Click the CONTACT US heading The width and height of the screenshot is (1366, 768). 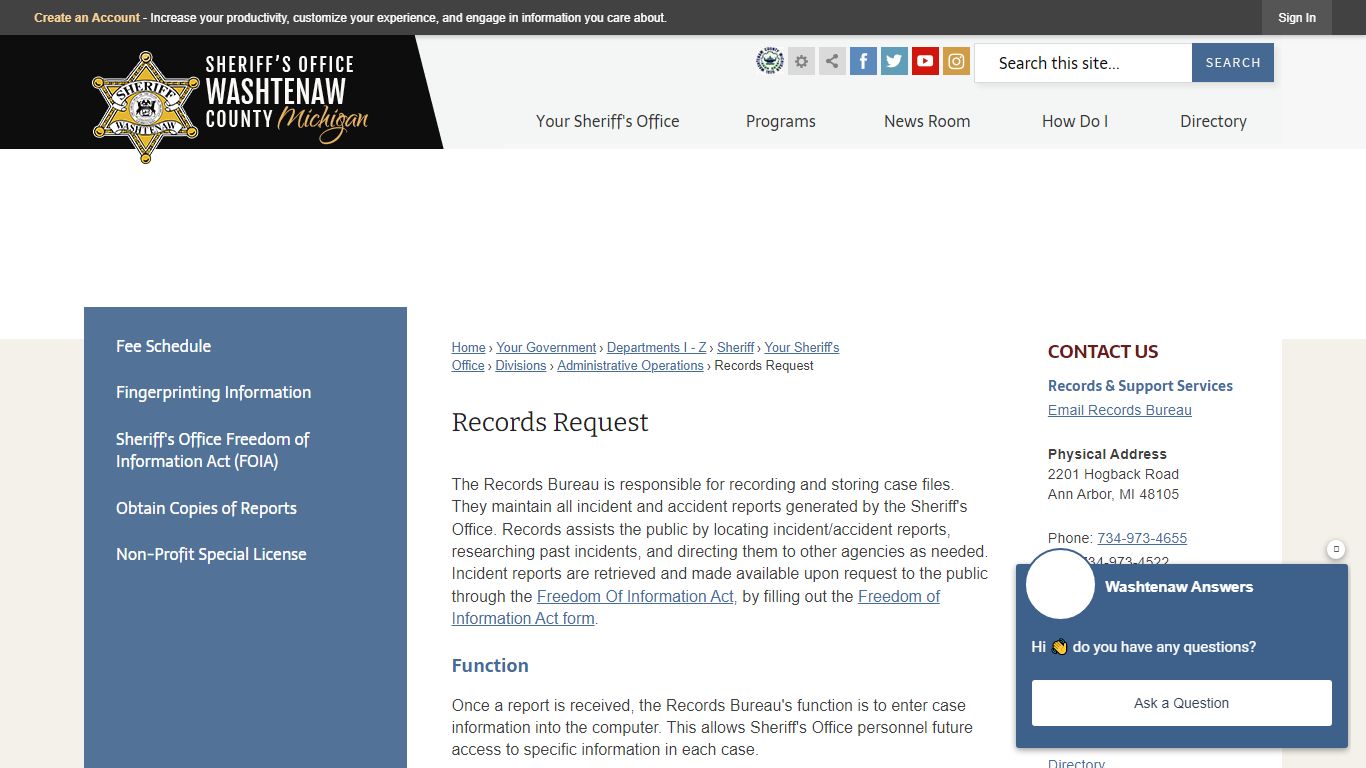point(1103,352)
